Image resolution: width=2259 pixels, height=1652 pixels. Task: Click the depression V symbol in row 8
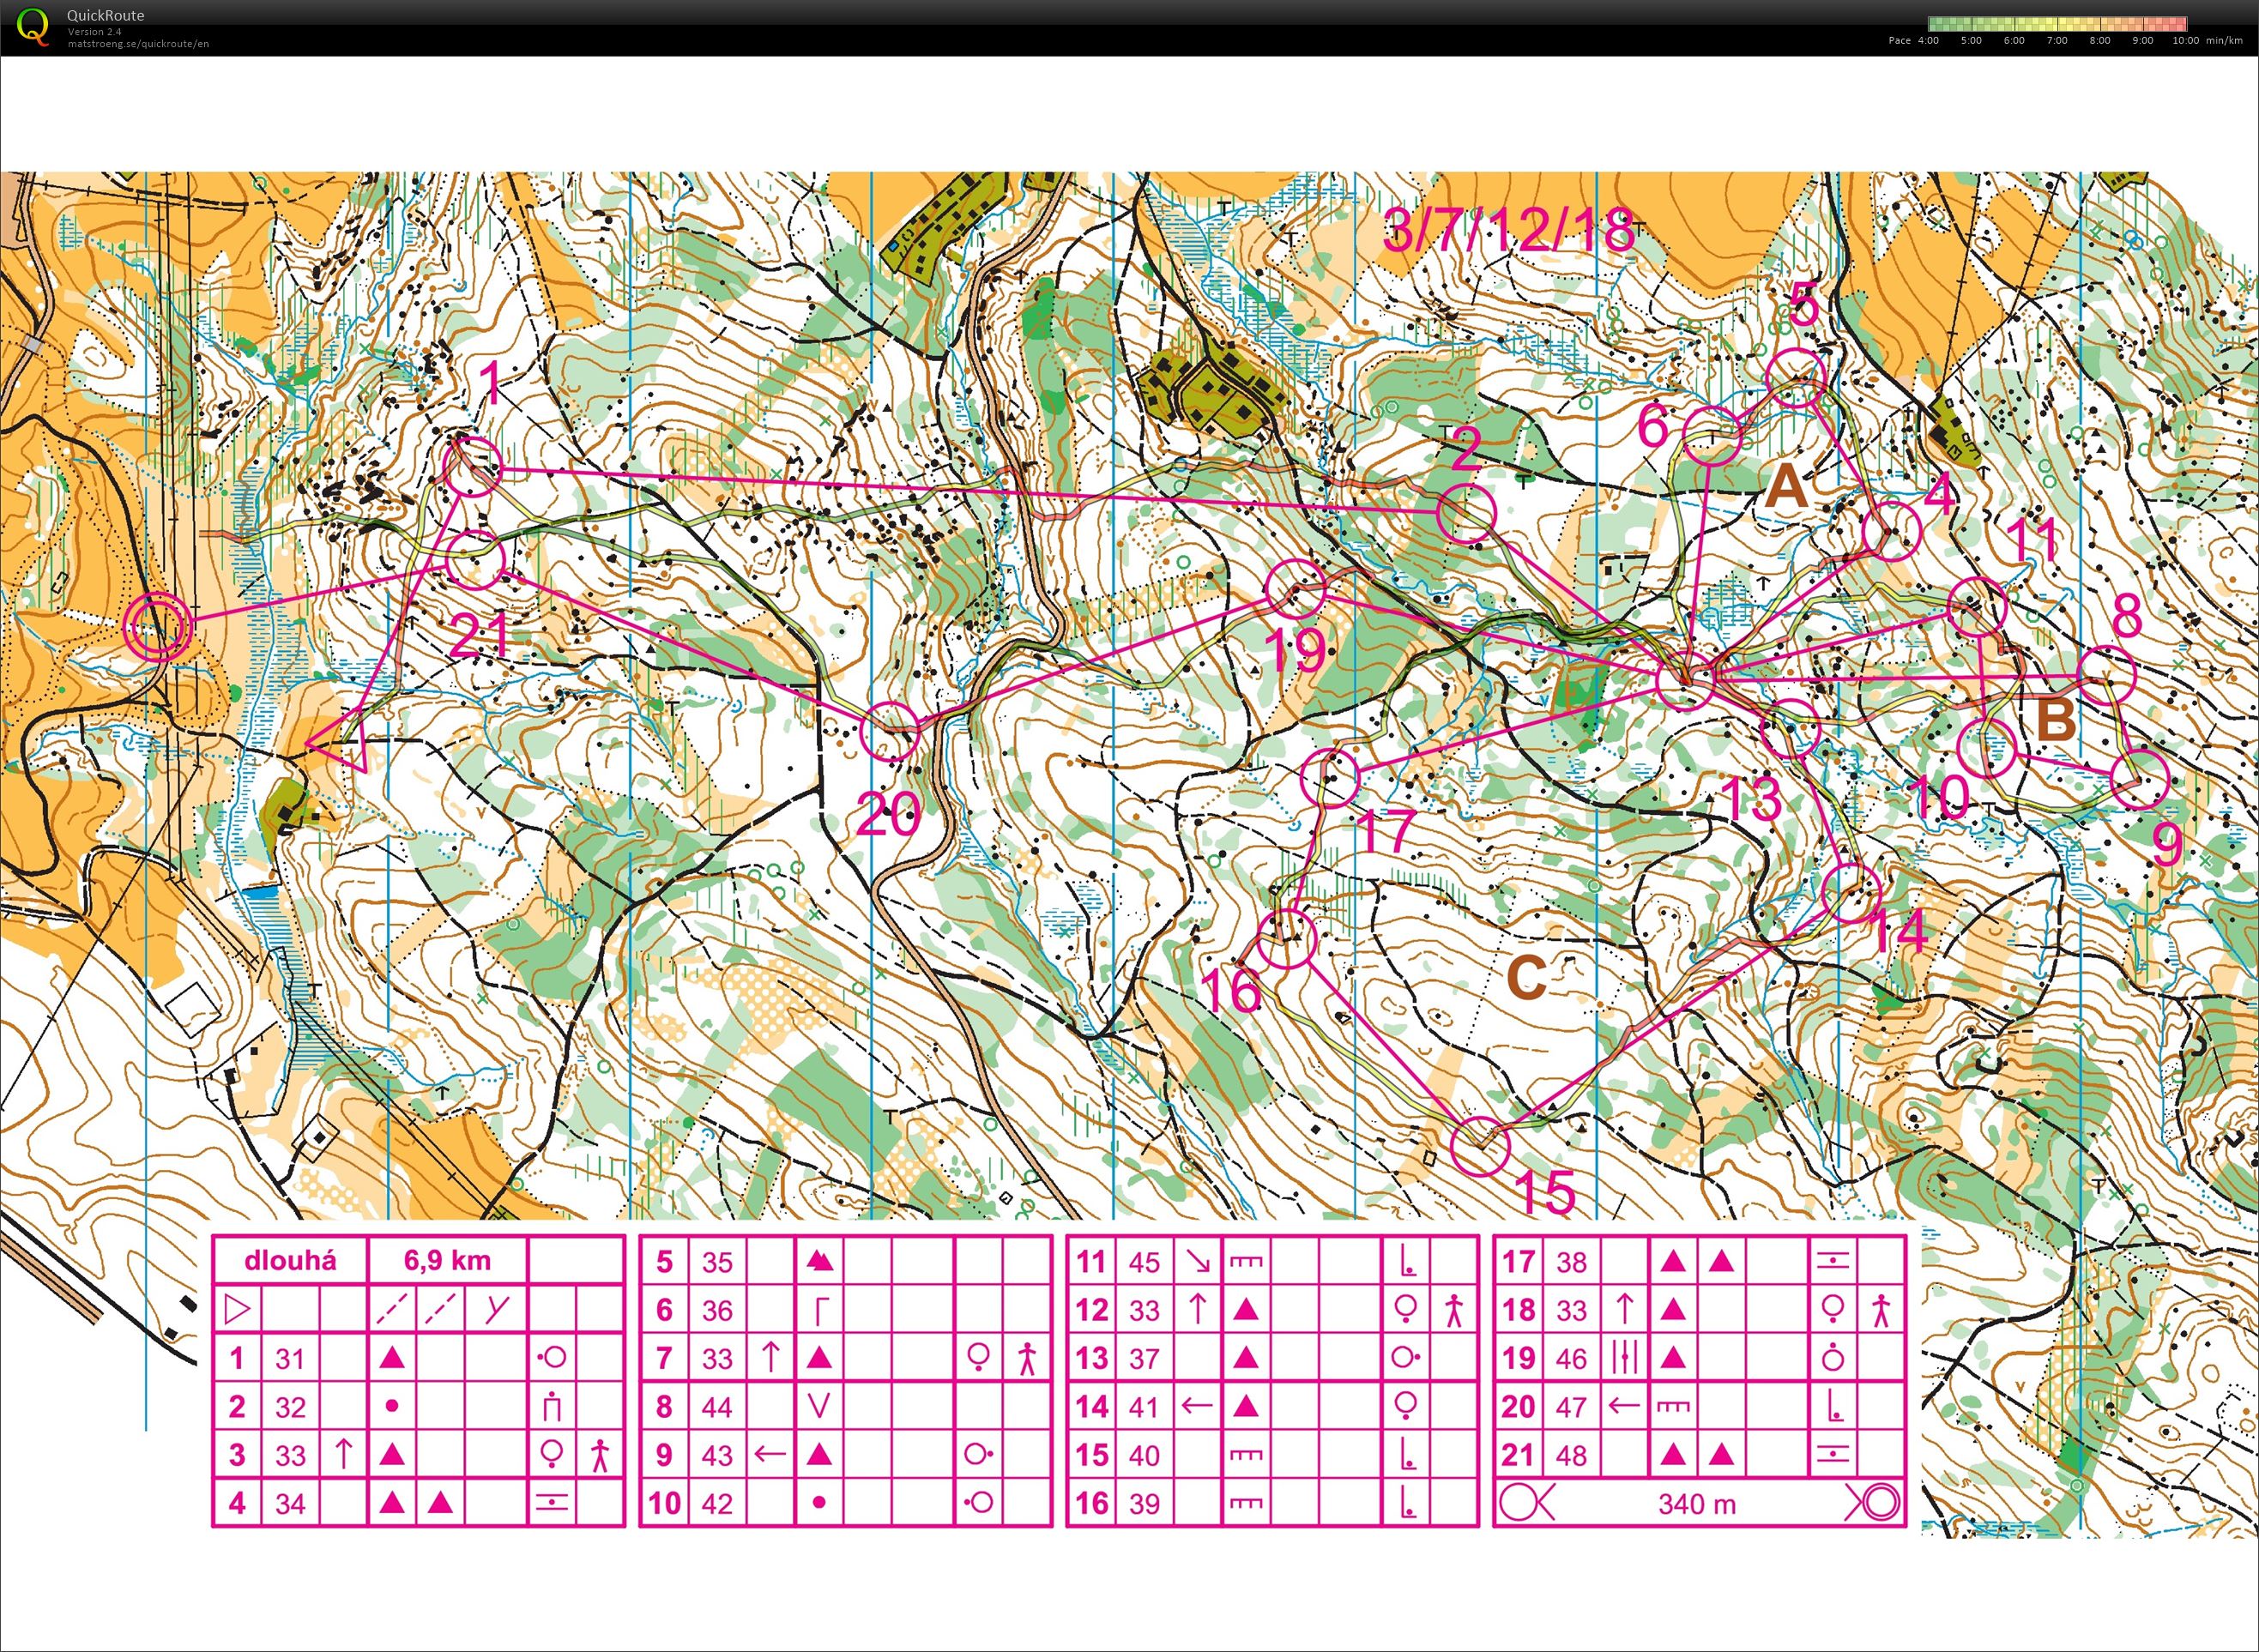tap(819, 1407)
